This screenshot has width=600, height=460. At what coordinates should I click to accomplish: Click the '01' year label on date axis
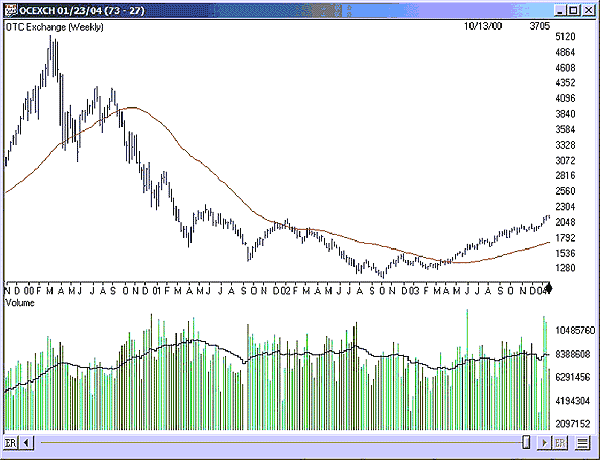[156, 291]
